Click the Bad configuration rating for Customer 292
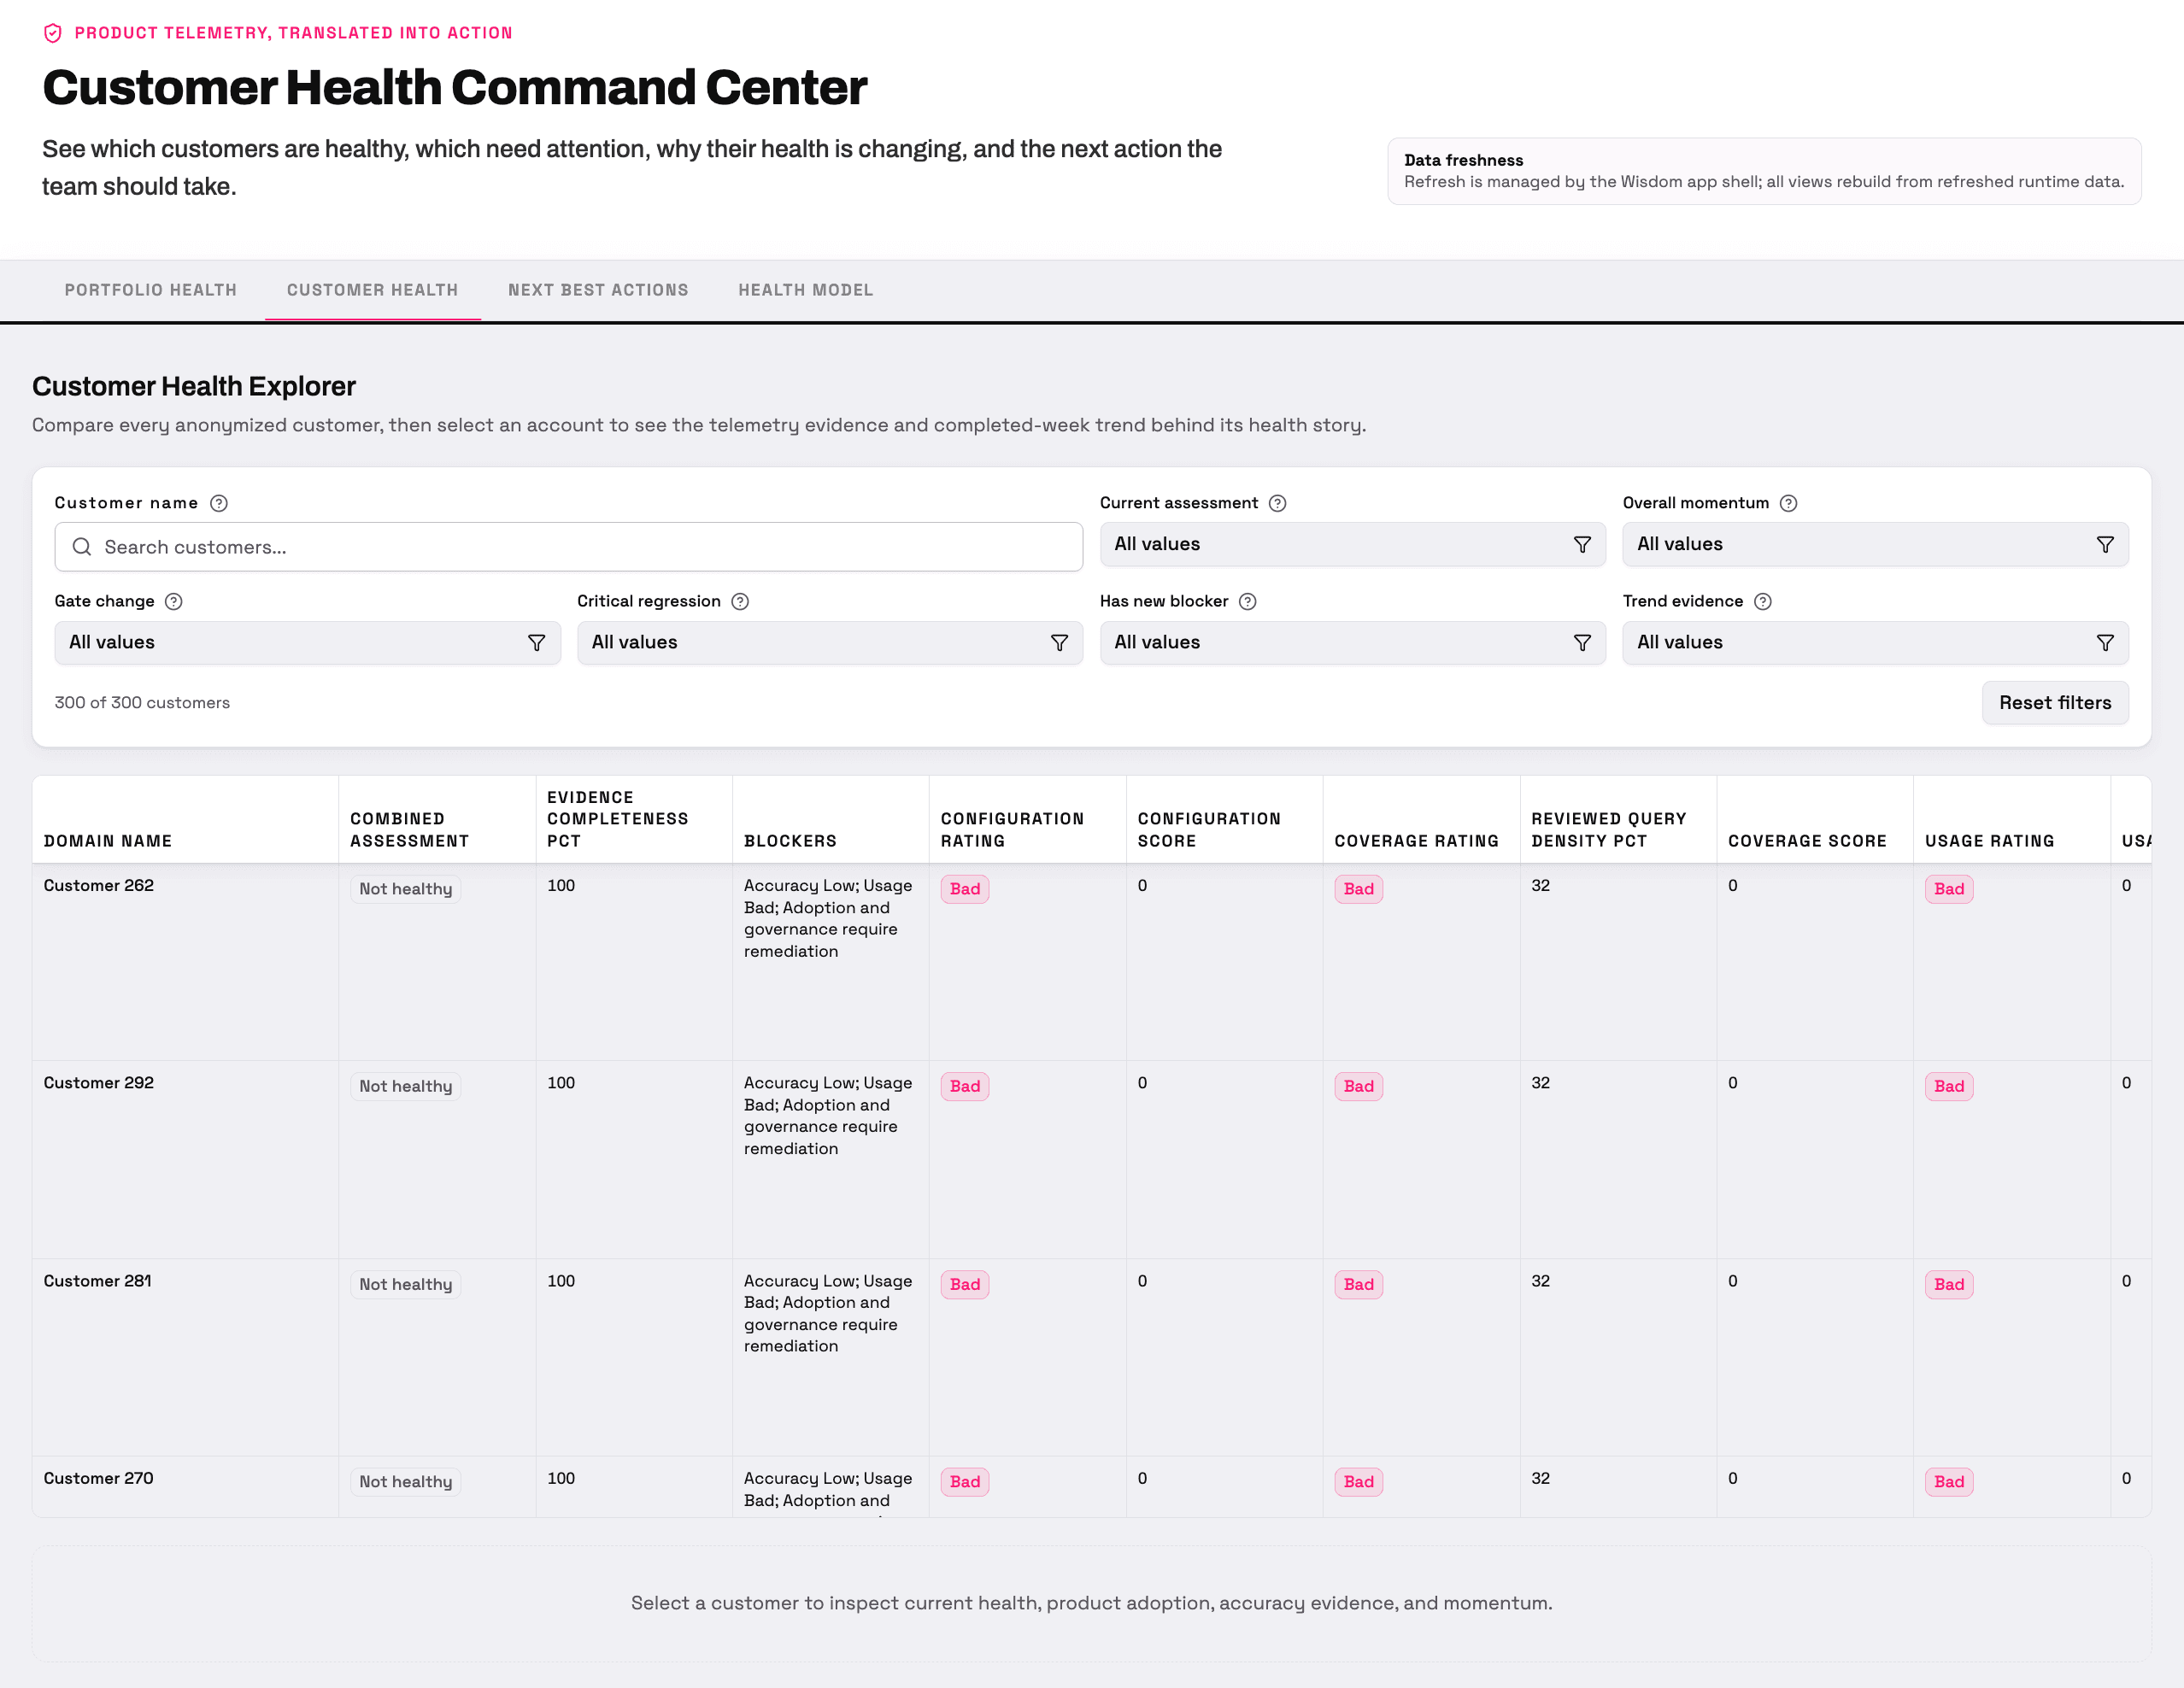This screenshot has height=1688, width=2184. (x=964, y=1086)
